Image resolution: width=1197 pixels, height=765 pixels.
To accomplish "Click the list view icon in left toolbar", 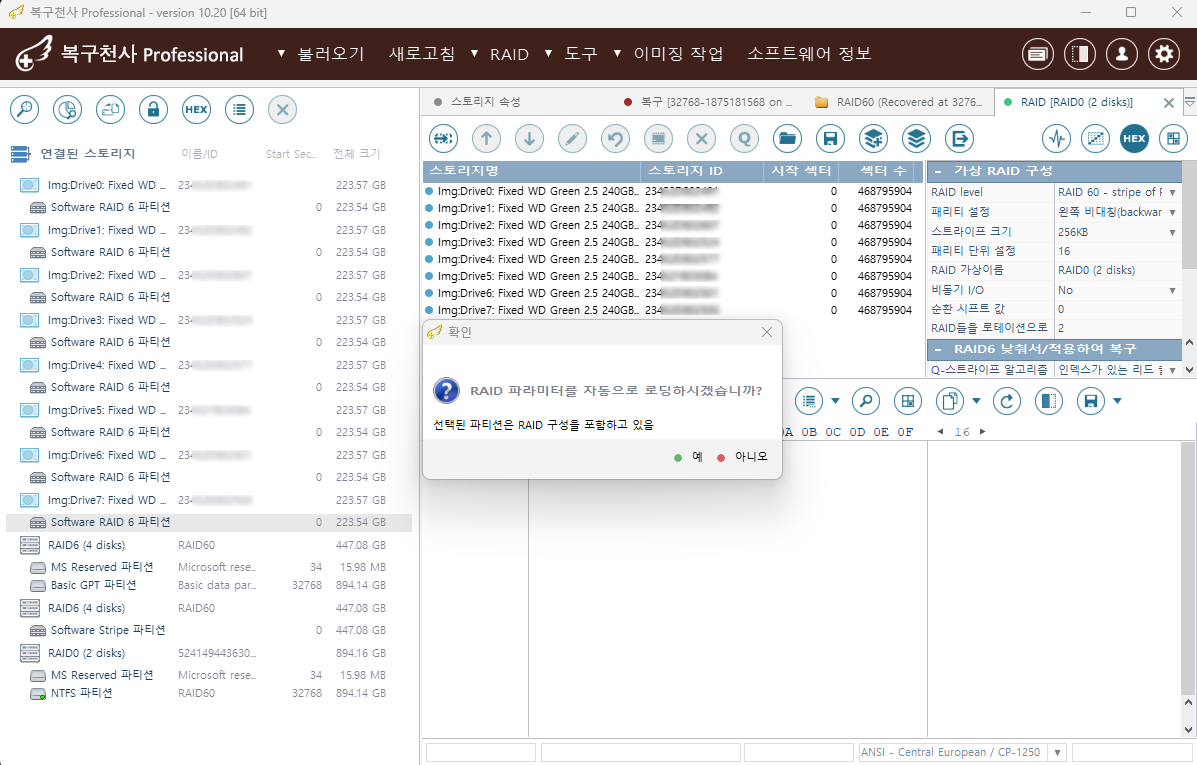I will point(240,110).
